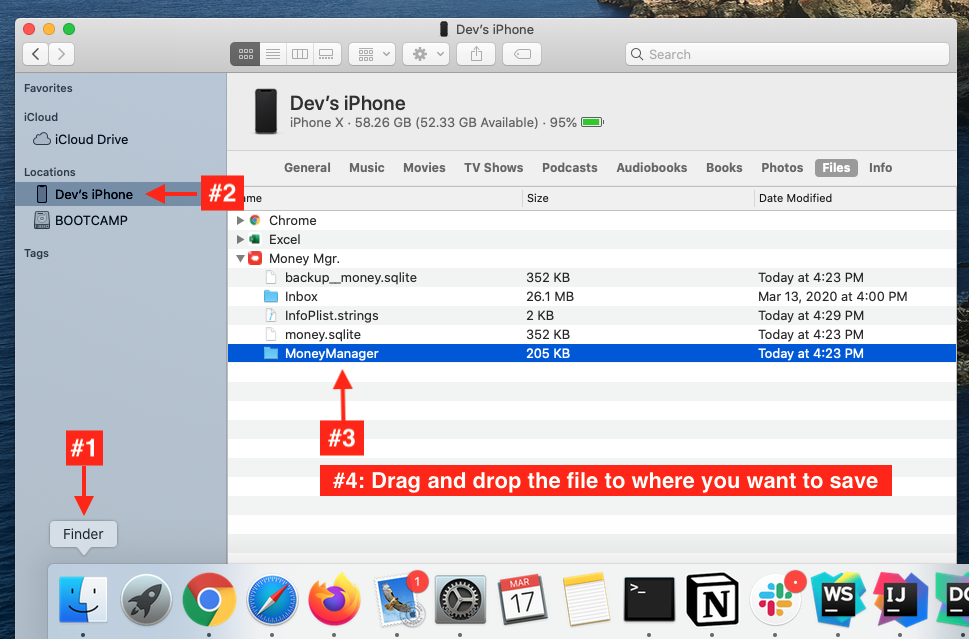Switch to column view in toolbar

click(300, 54)
